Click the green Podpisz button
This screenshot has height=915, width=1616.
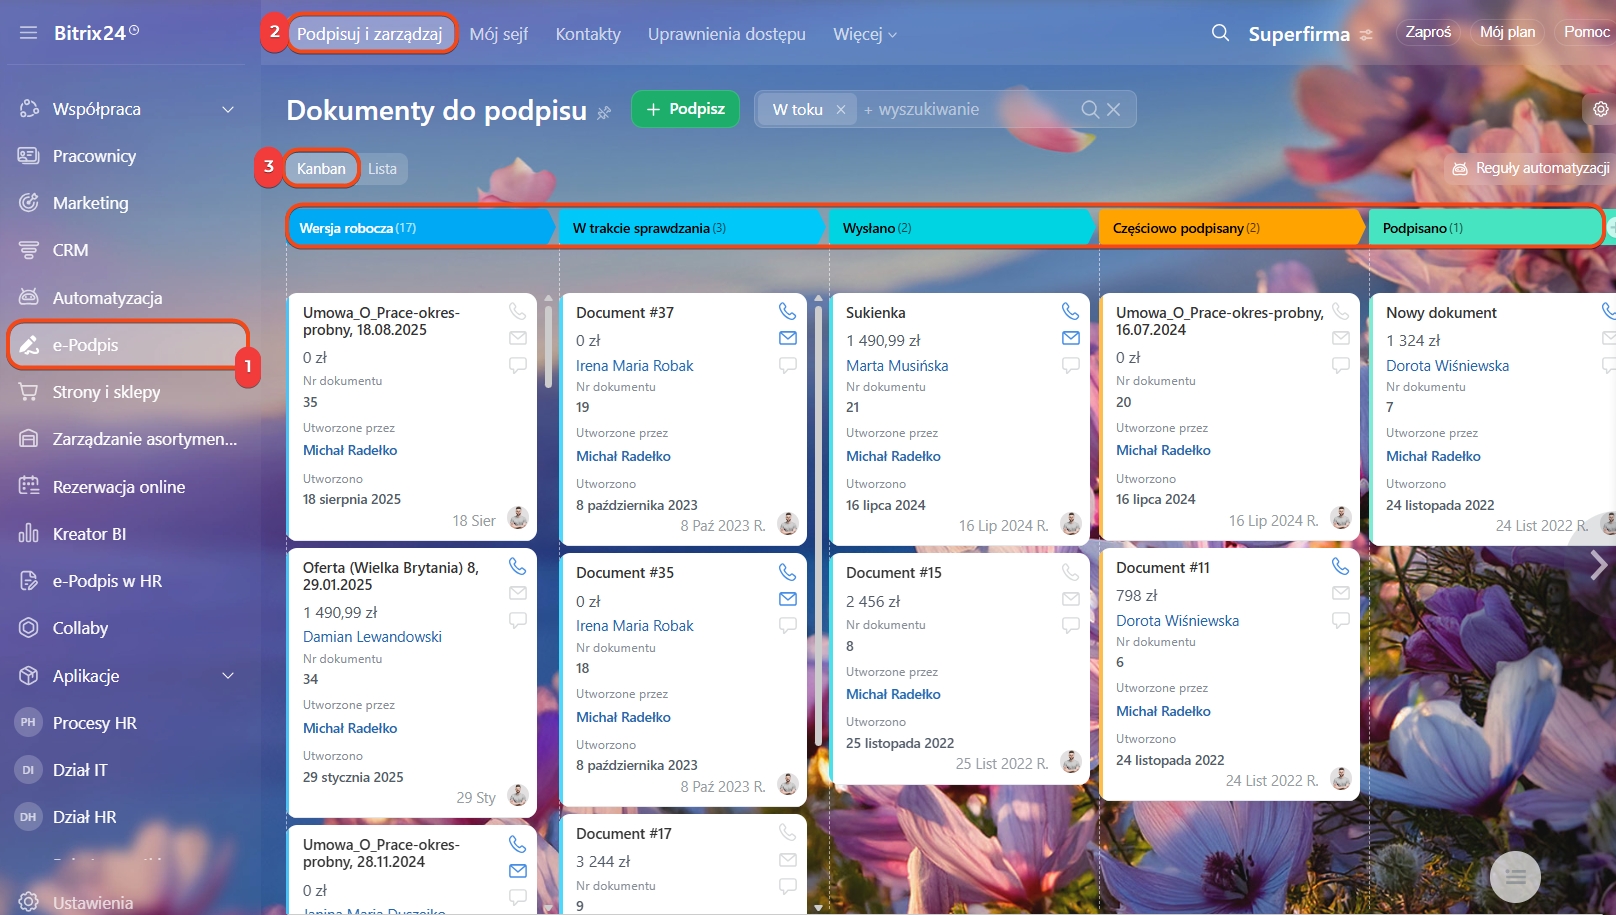tap(685, 109)
